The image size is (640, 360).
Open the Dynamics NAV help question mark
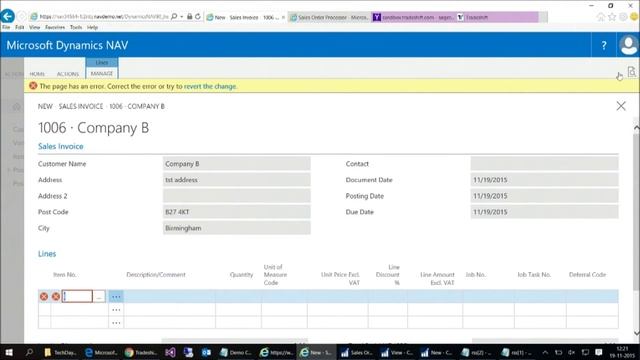(x=604, y=45)
